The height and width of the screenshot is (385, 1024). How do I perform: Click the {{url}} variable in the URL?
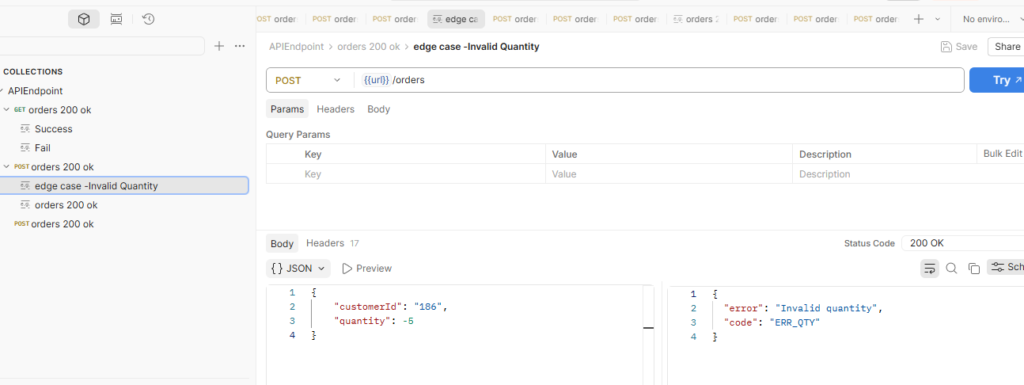(376, 80)
